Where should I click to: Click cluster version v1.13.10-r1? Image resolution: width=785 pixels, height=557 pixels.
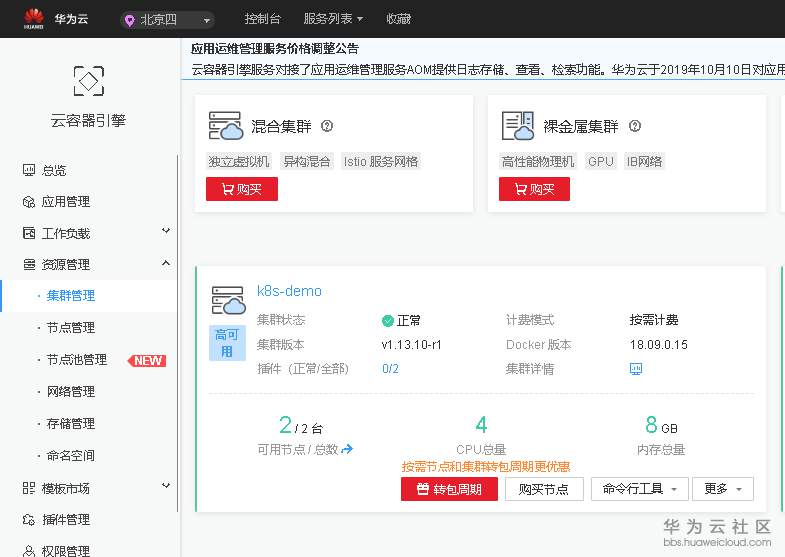[412, 345]
